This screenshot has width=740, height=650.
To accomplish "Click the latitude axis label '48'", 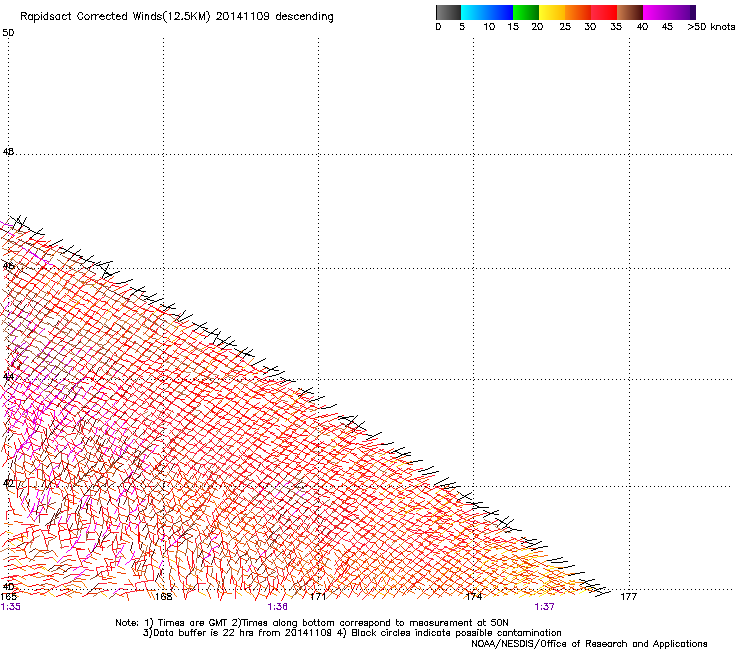I will tap(8, 152).
